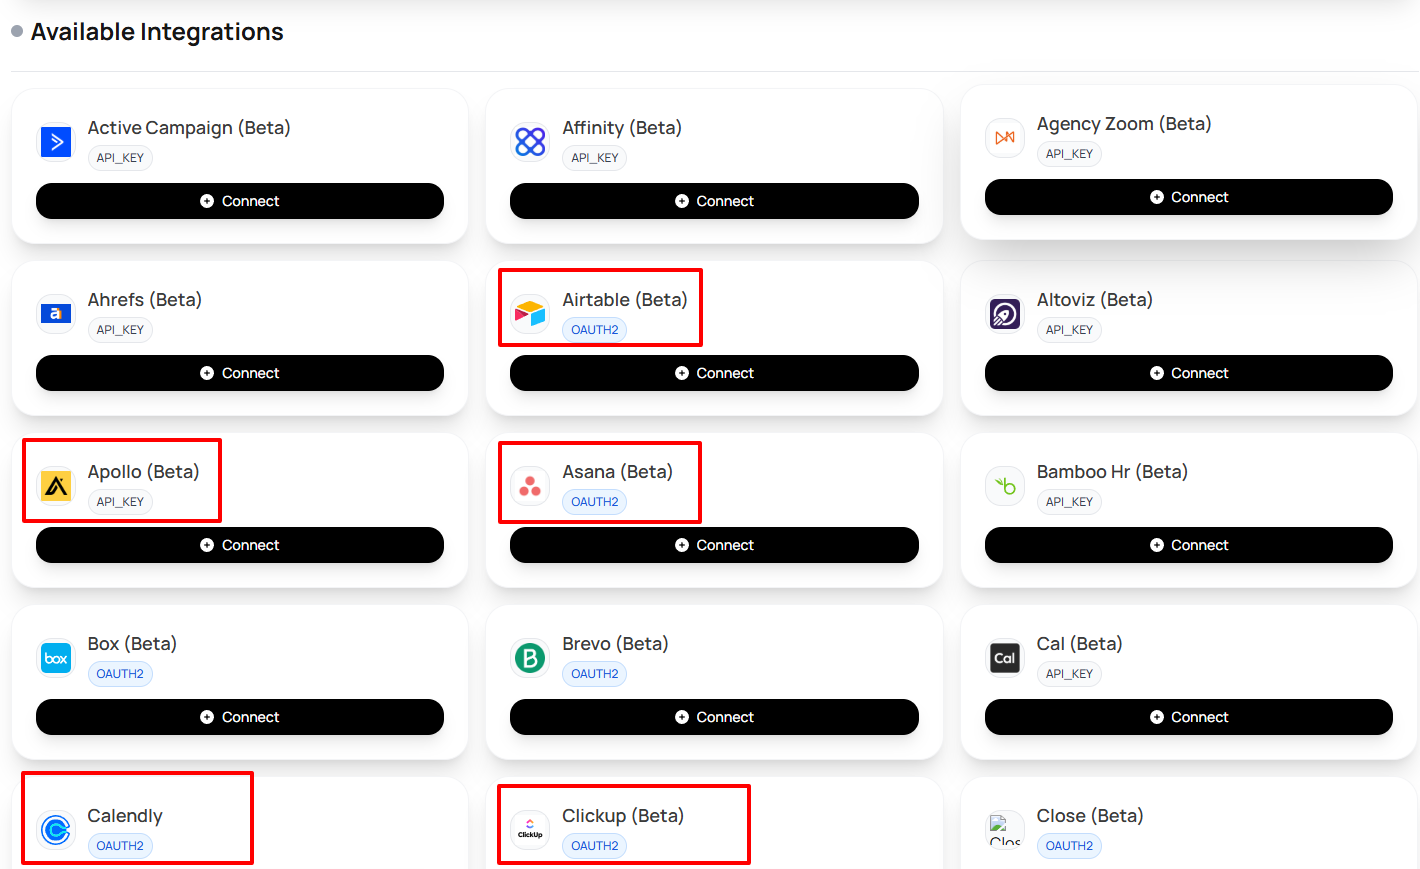The height and width of the screenshot is (869, 1420).
Task: Click the Calendly title
Action: (125, 816)
